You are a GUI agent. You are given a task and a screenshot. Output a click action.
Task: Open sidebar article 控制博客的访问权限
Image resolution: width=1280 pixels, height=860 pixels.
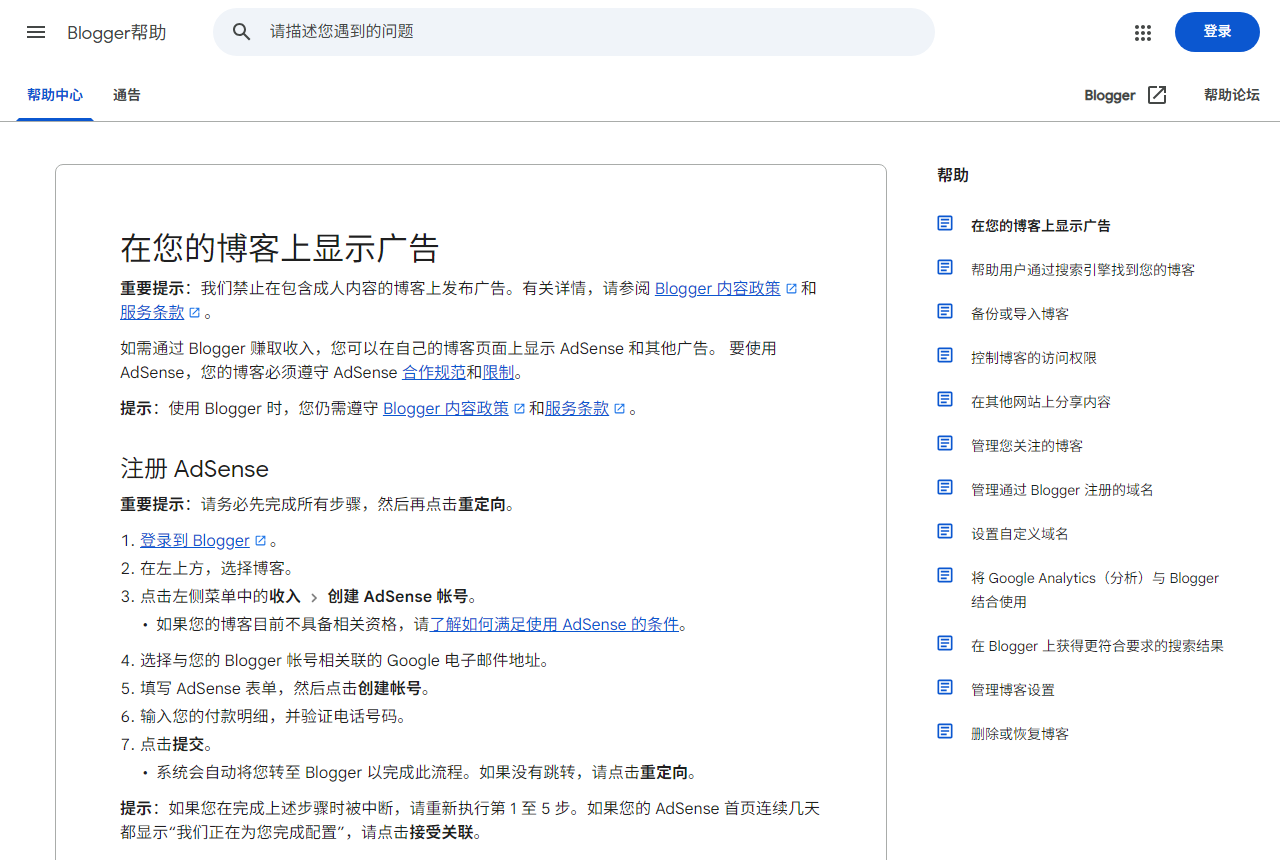tap(1034, 358)
